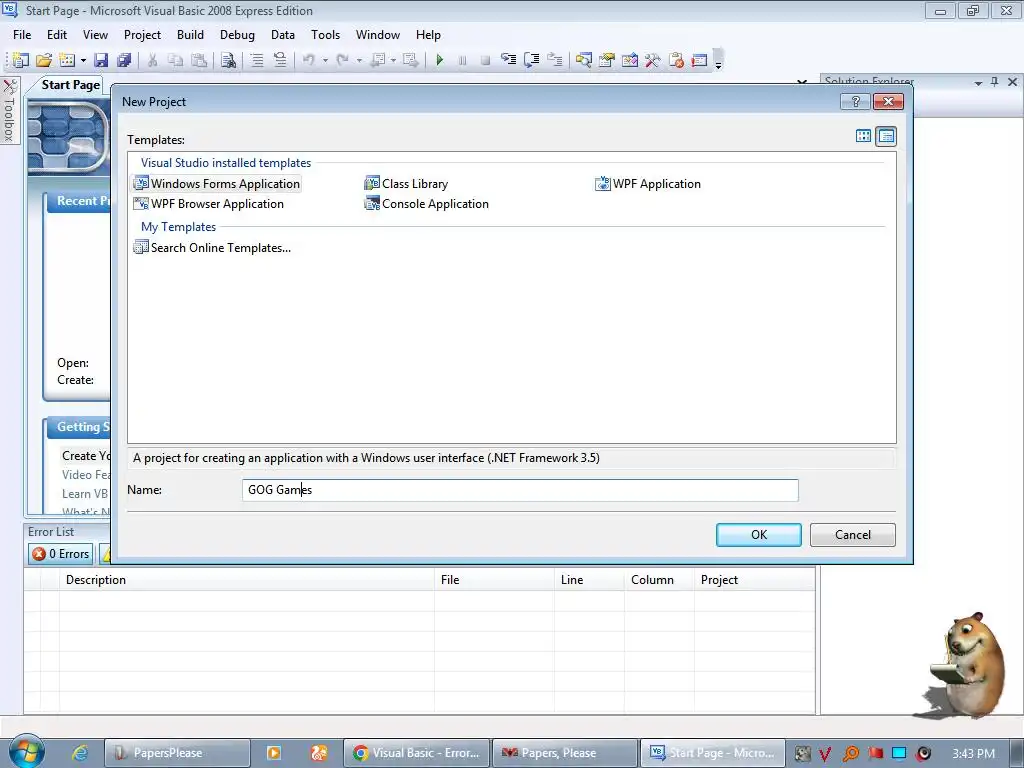The image size is (1024, 768).
Task: Open the Navigate Backward dropdown arrow
Action: pos(393,61)
